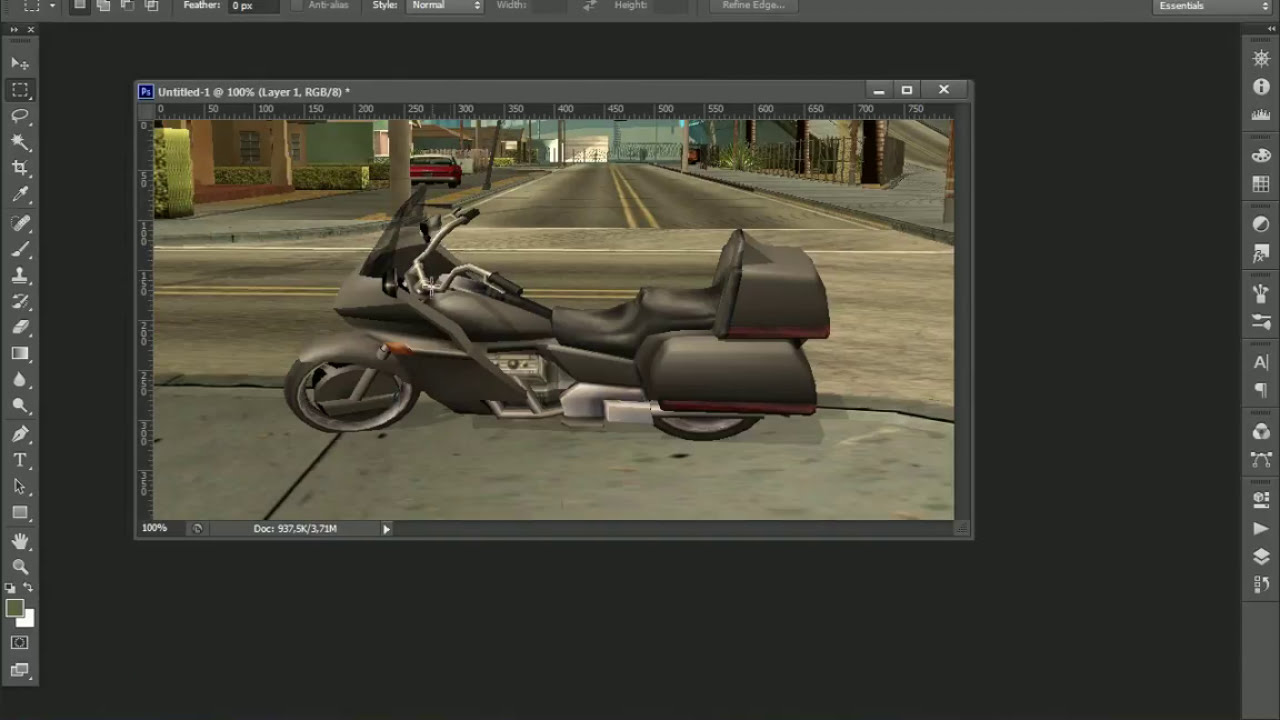Screen dimensions: 1280x720
Task: Expand the right dock panels arrow
Action: [x=1270, y=30]
